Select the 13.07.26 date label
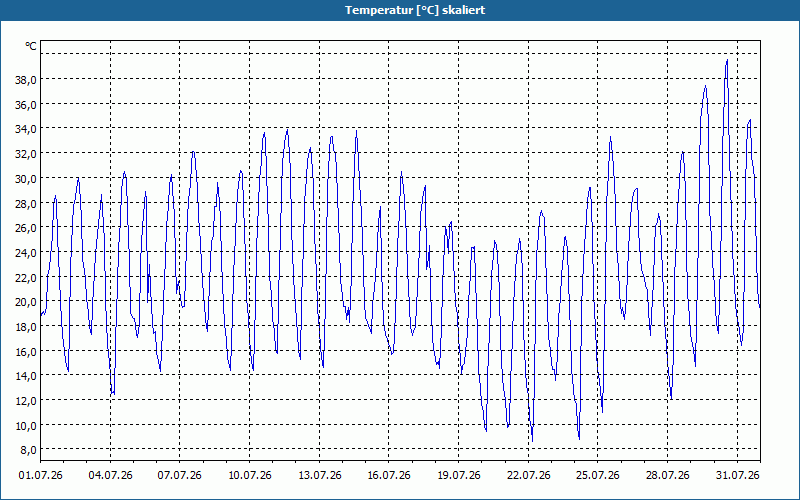The image size is (800, 500). [319, 476]
